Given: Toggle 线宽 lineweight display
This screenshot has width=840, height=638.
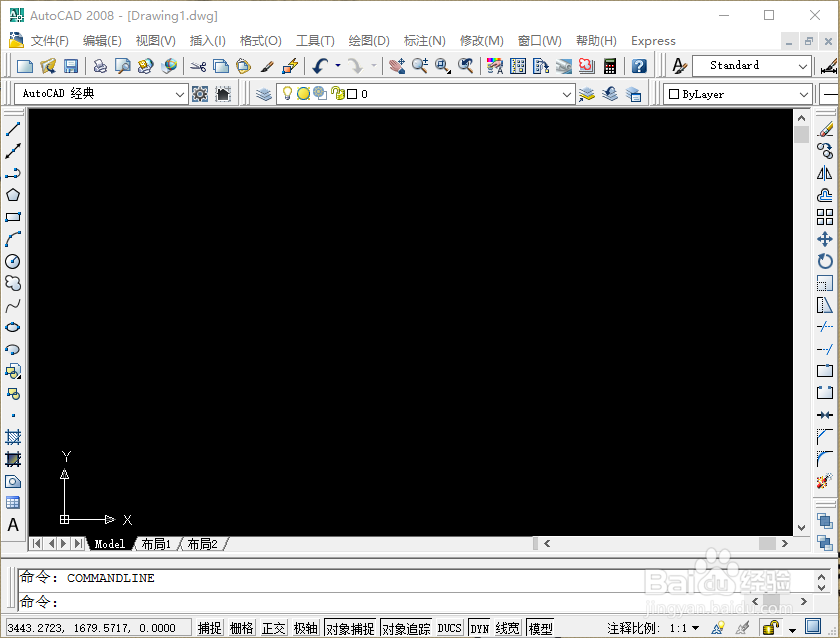Looking at the screenshot, I should click(x=507, y=628).
